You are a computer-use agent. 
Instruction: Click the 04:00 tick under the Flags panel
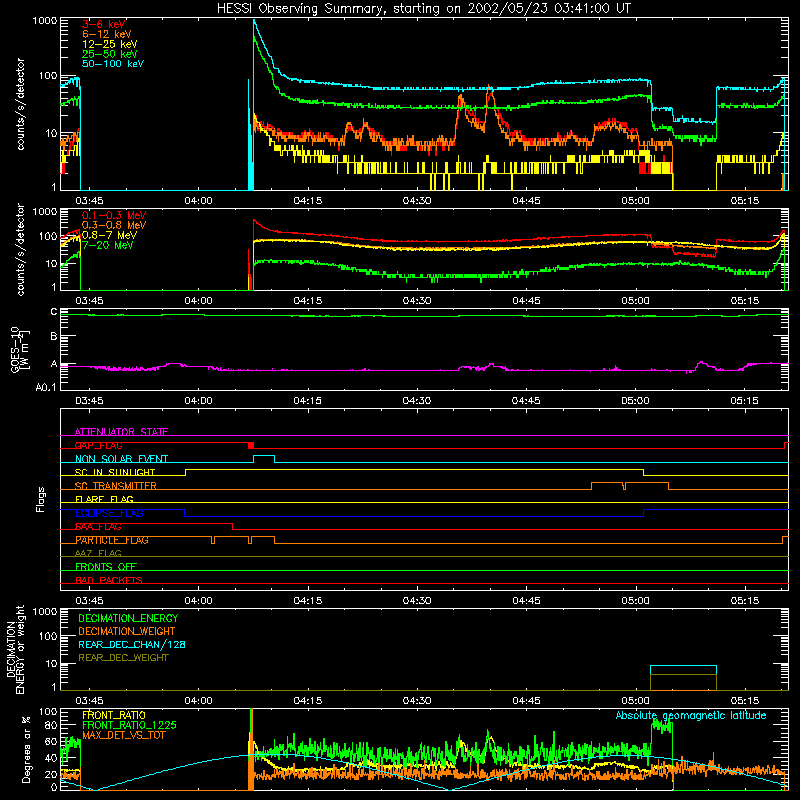click(x=198, y=601)
